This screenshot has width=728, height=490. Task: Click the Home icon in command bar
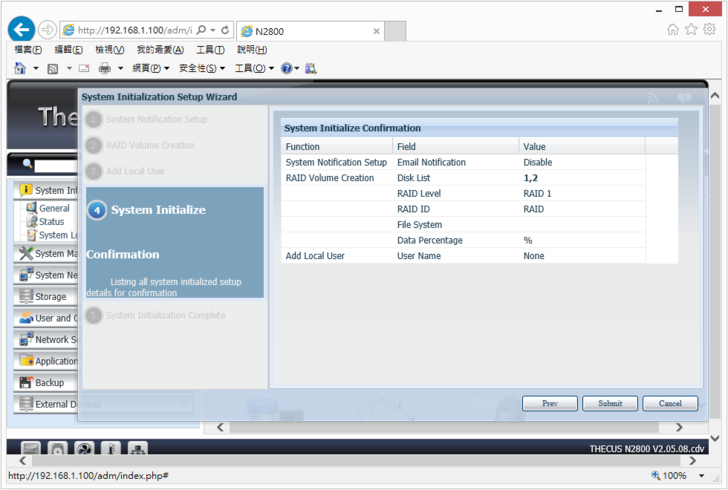pyautogui.click(x=20, y=68)
